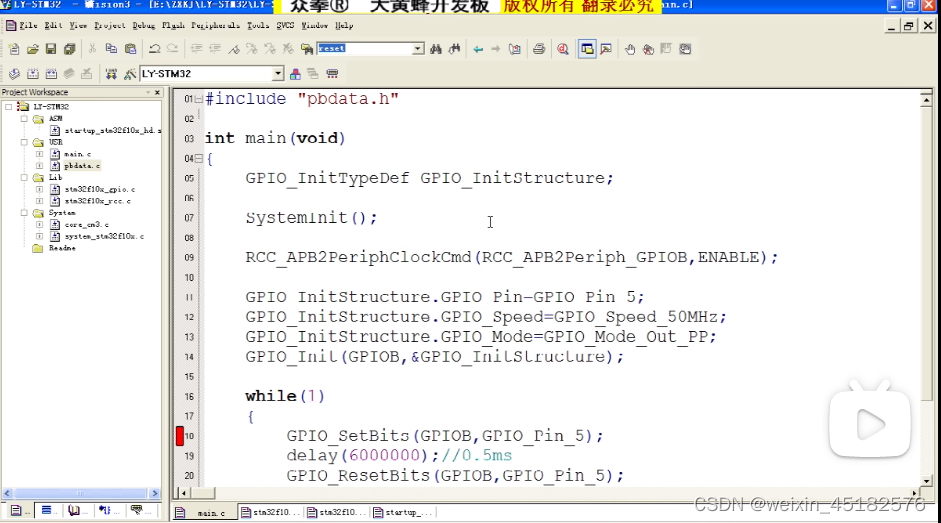The image size is (941, 523).
Task: Click the Copy icon in toolbar
Action: (x=111, y=49)
